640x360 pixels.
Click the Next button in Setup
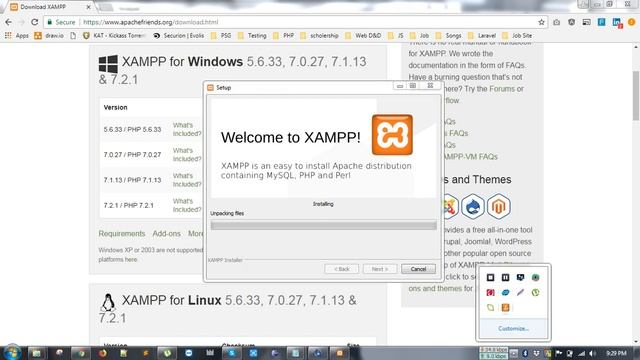coord(380,269)
